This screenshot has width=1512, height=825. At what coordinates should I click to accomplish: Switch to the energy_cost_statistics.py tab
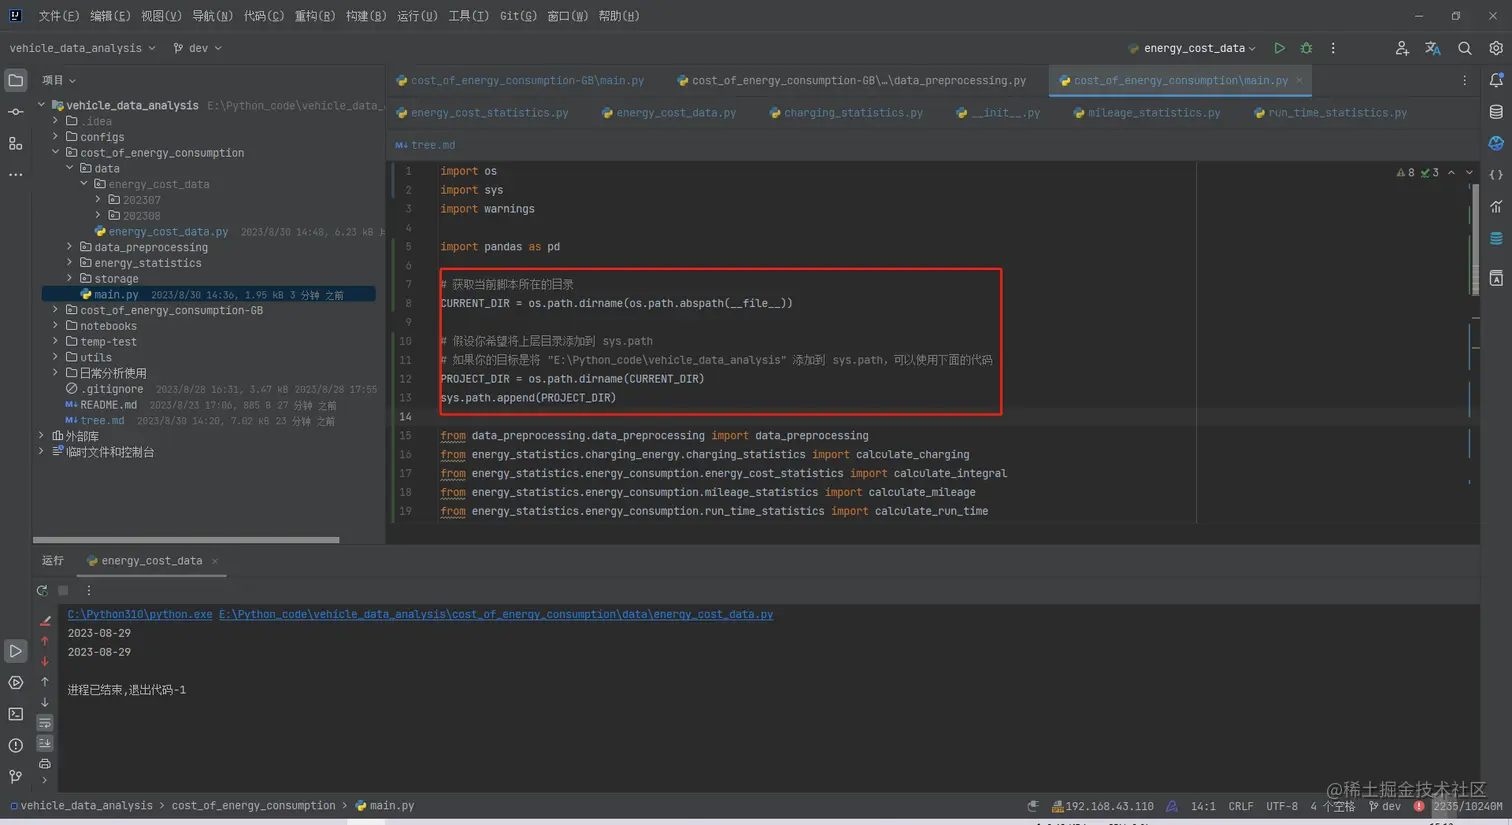(482, 113)
